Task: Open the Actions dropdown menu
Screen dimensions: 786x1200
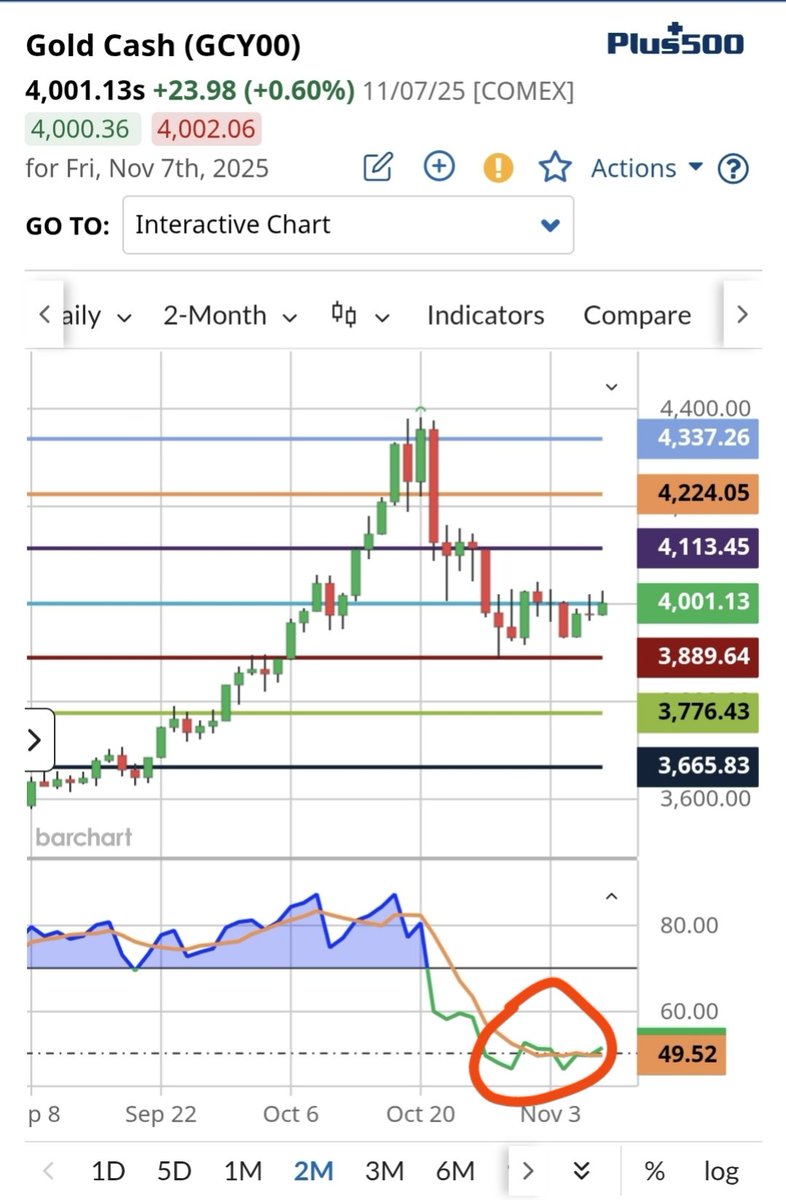Action: pyautogui.click(x=647, y=168)
